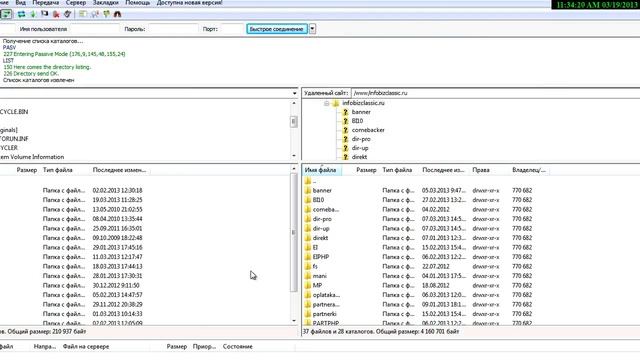
Task: Click the mani folder icon in remote list
Action: [308, 276]
